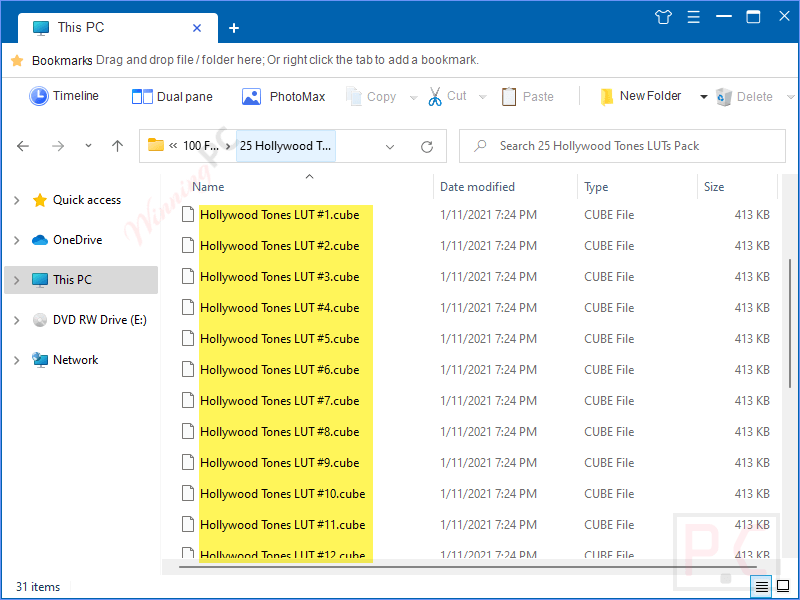The width and height of the screenshot is (800, 600).
Task: Switch to large thumbnails view
Action: [783, 586]
